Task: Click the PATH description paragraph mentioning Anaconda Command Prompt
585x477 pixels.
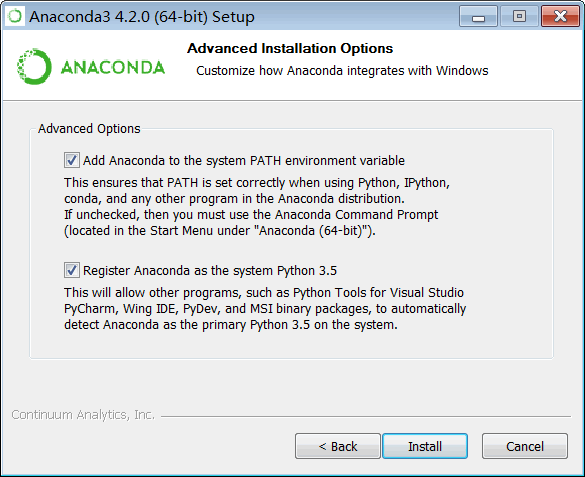Action: coord(257,207)
